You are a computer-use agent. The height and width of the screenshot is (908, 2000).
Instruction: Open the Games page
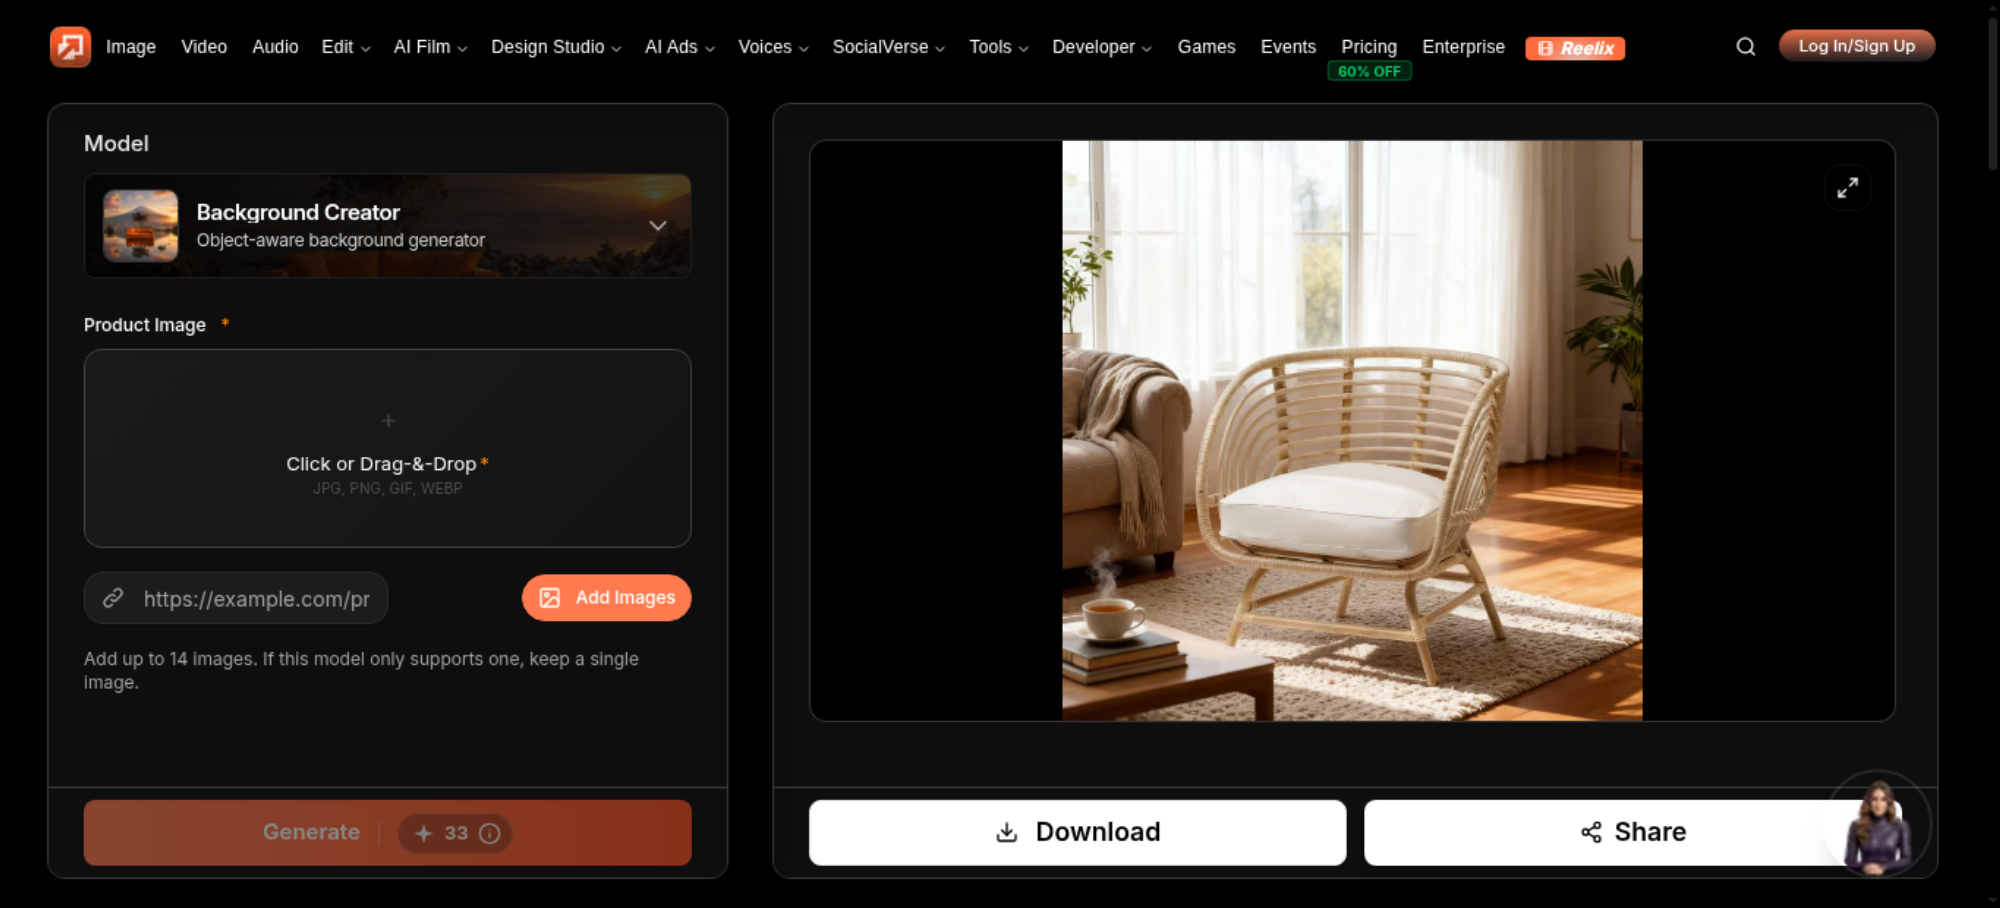tap(1206, 47)
